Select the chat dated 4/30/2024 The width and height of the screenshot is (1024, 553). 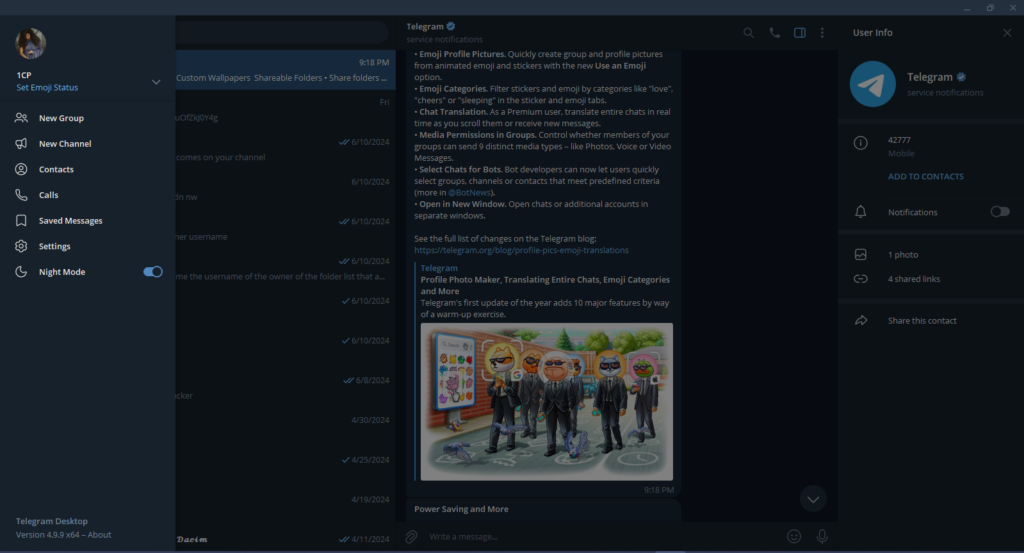pyautogui.click(x=285, y=428)
